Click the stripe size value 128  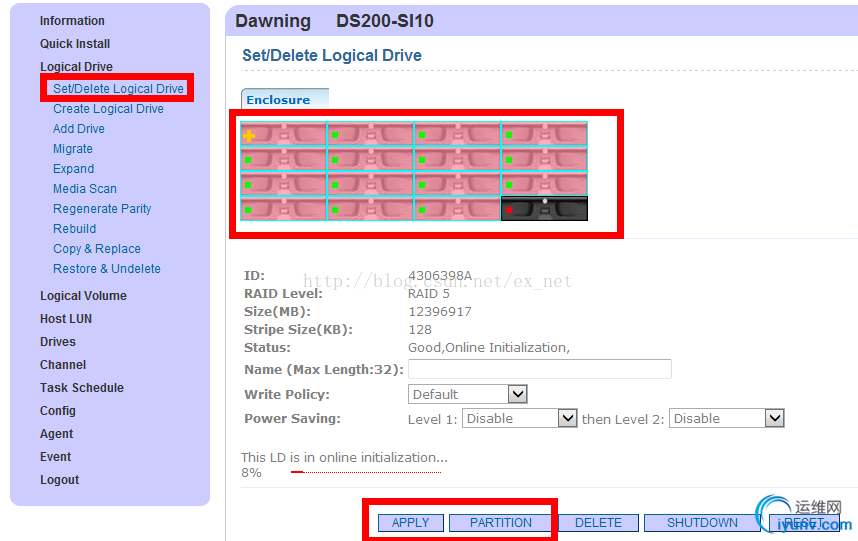point(420,330)
